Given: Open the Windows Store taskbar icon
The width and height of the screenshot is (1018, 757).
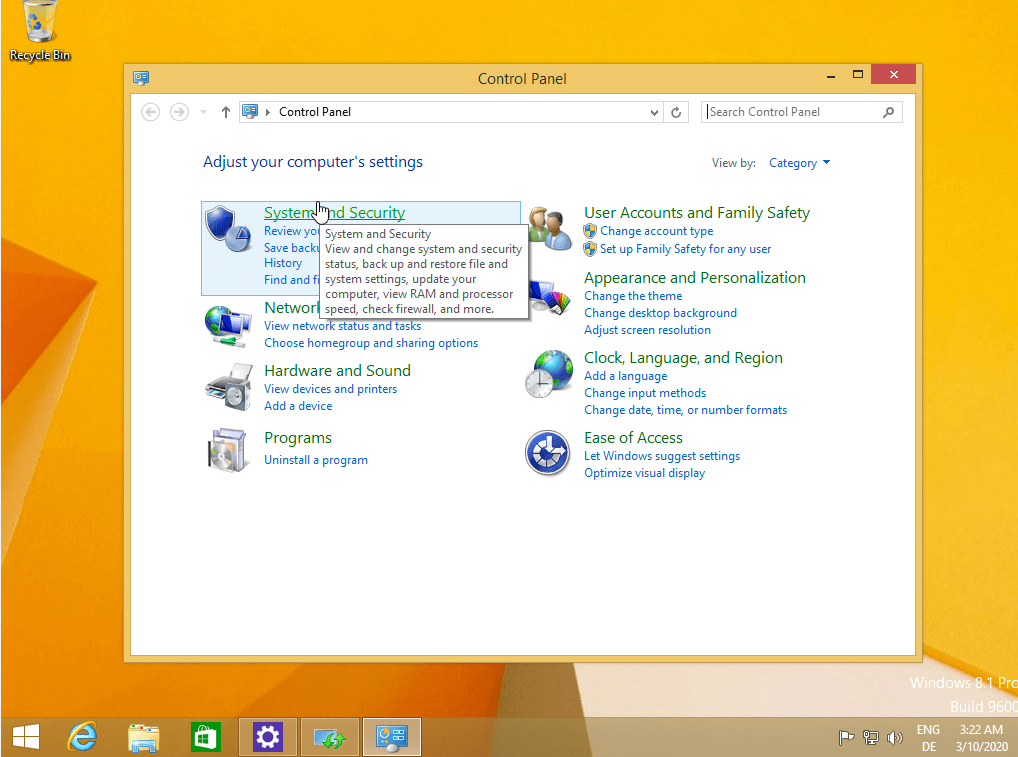Looking at the screenshot, I should pyautogui.click(x=205, y=738).
